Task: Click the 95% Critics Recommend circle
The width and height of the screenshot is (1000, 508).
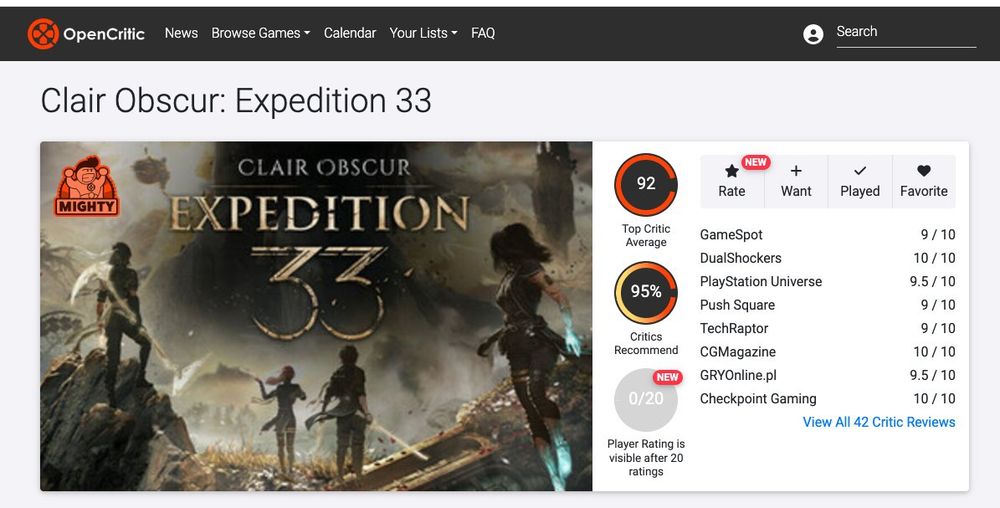Action: (646, 292)
